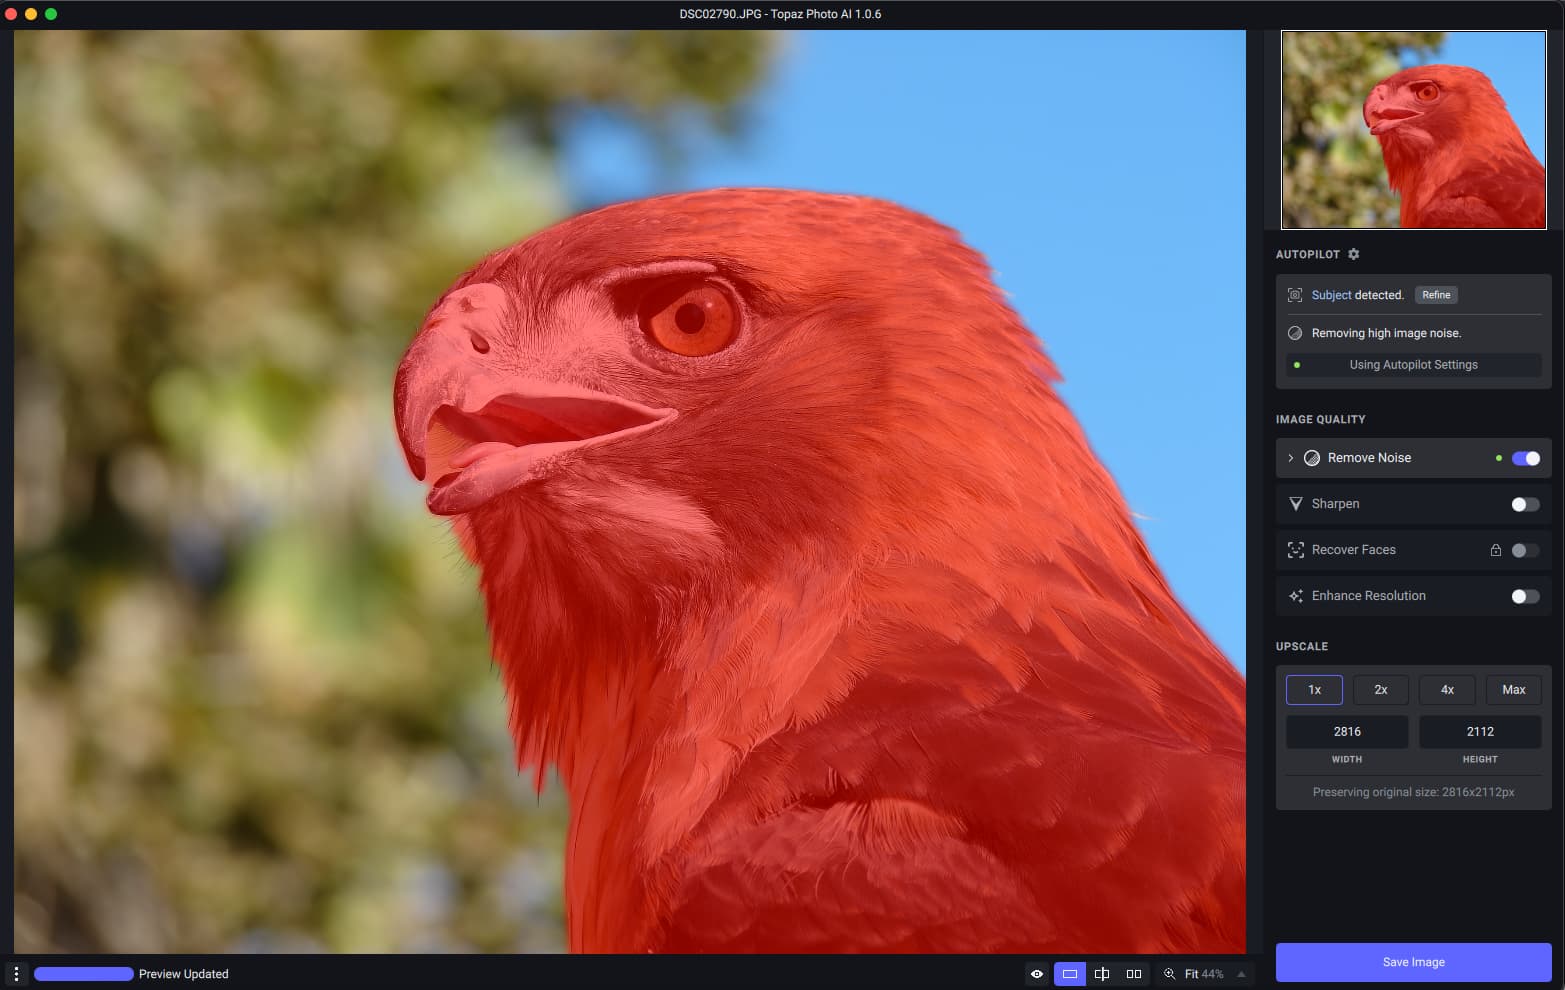Click the three-dot menu at bottom left
Viewport: 1565px width, 990px height.
[16, 973]
